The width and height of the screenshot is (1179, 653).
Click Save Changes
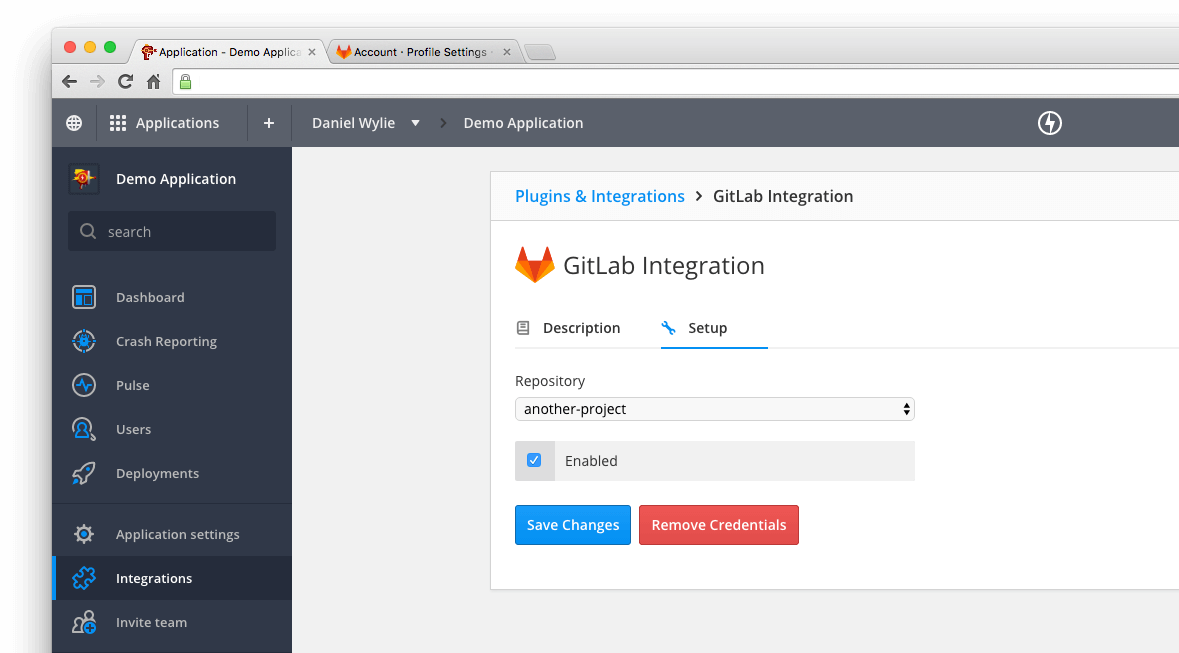572,524
